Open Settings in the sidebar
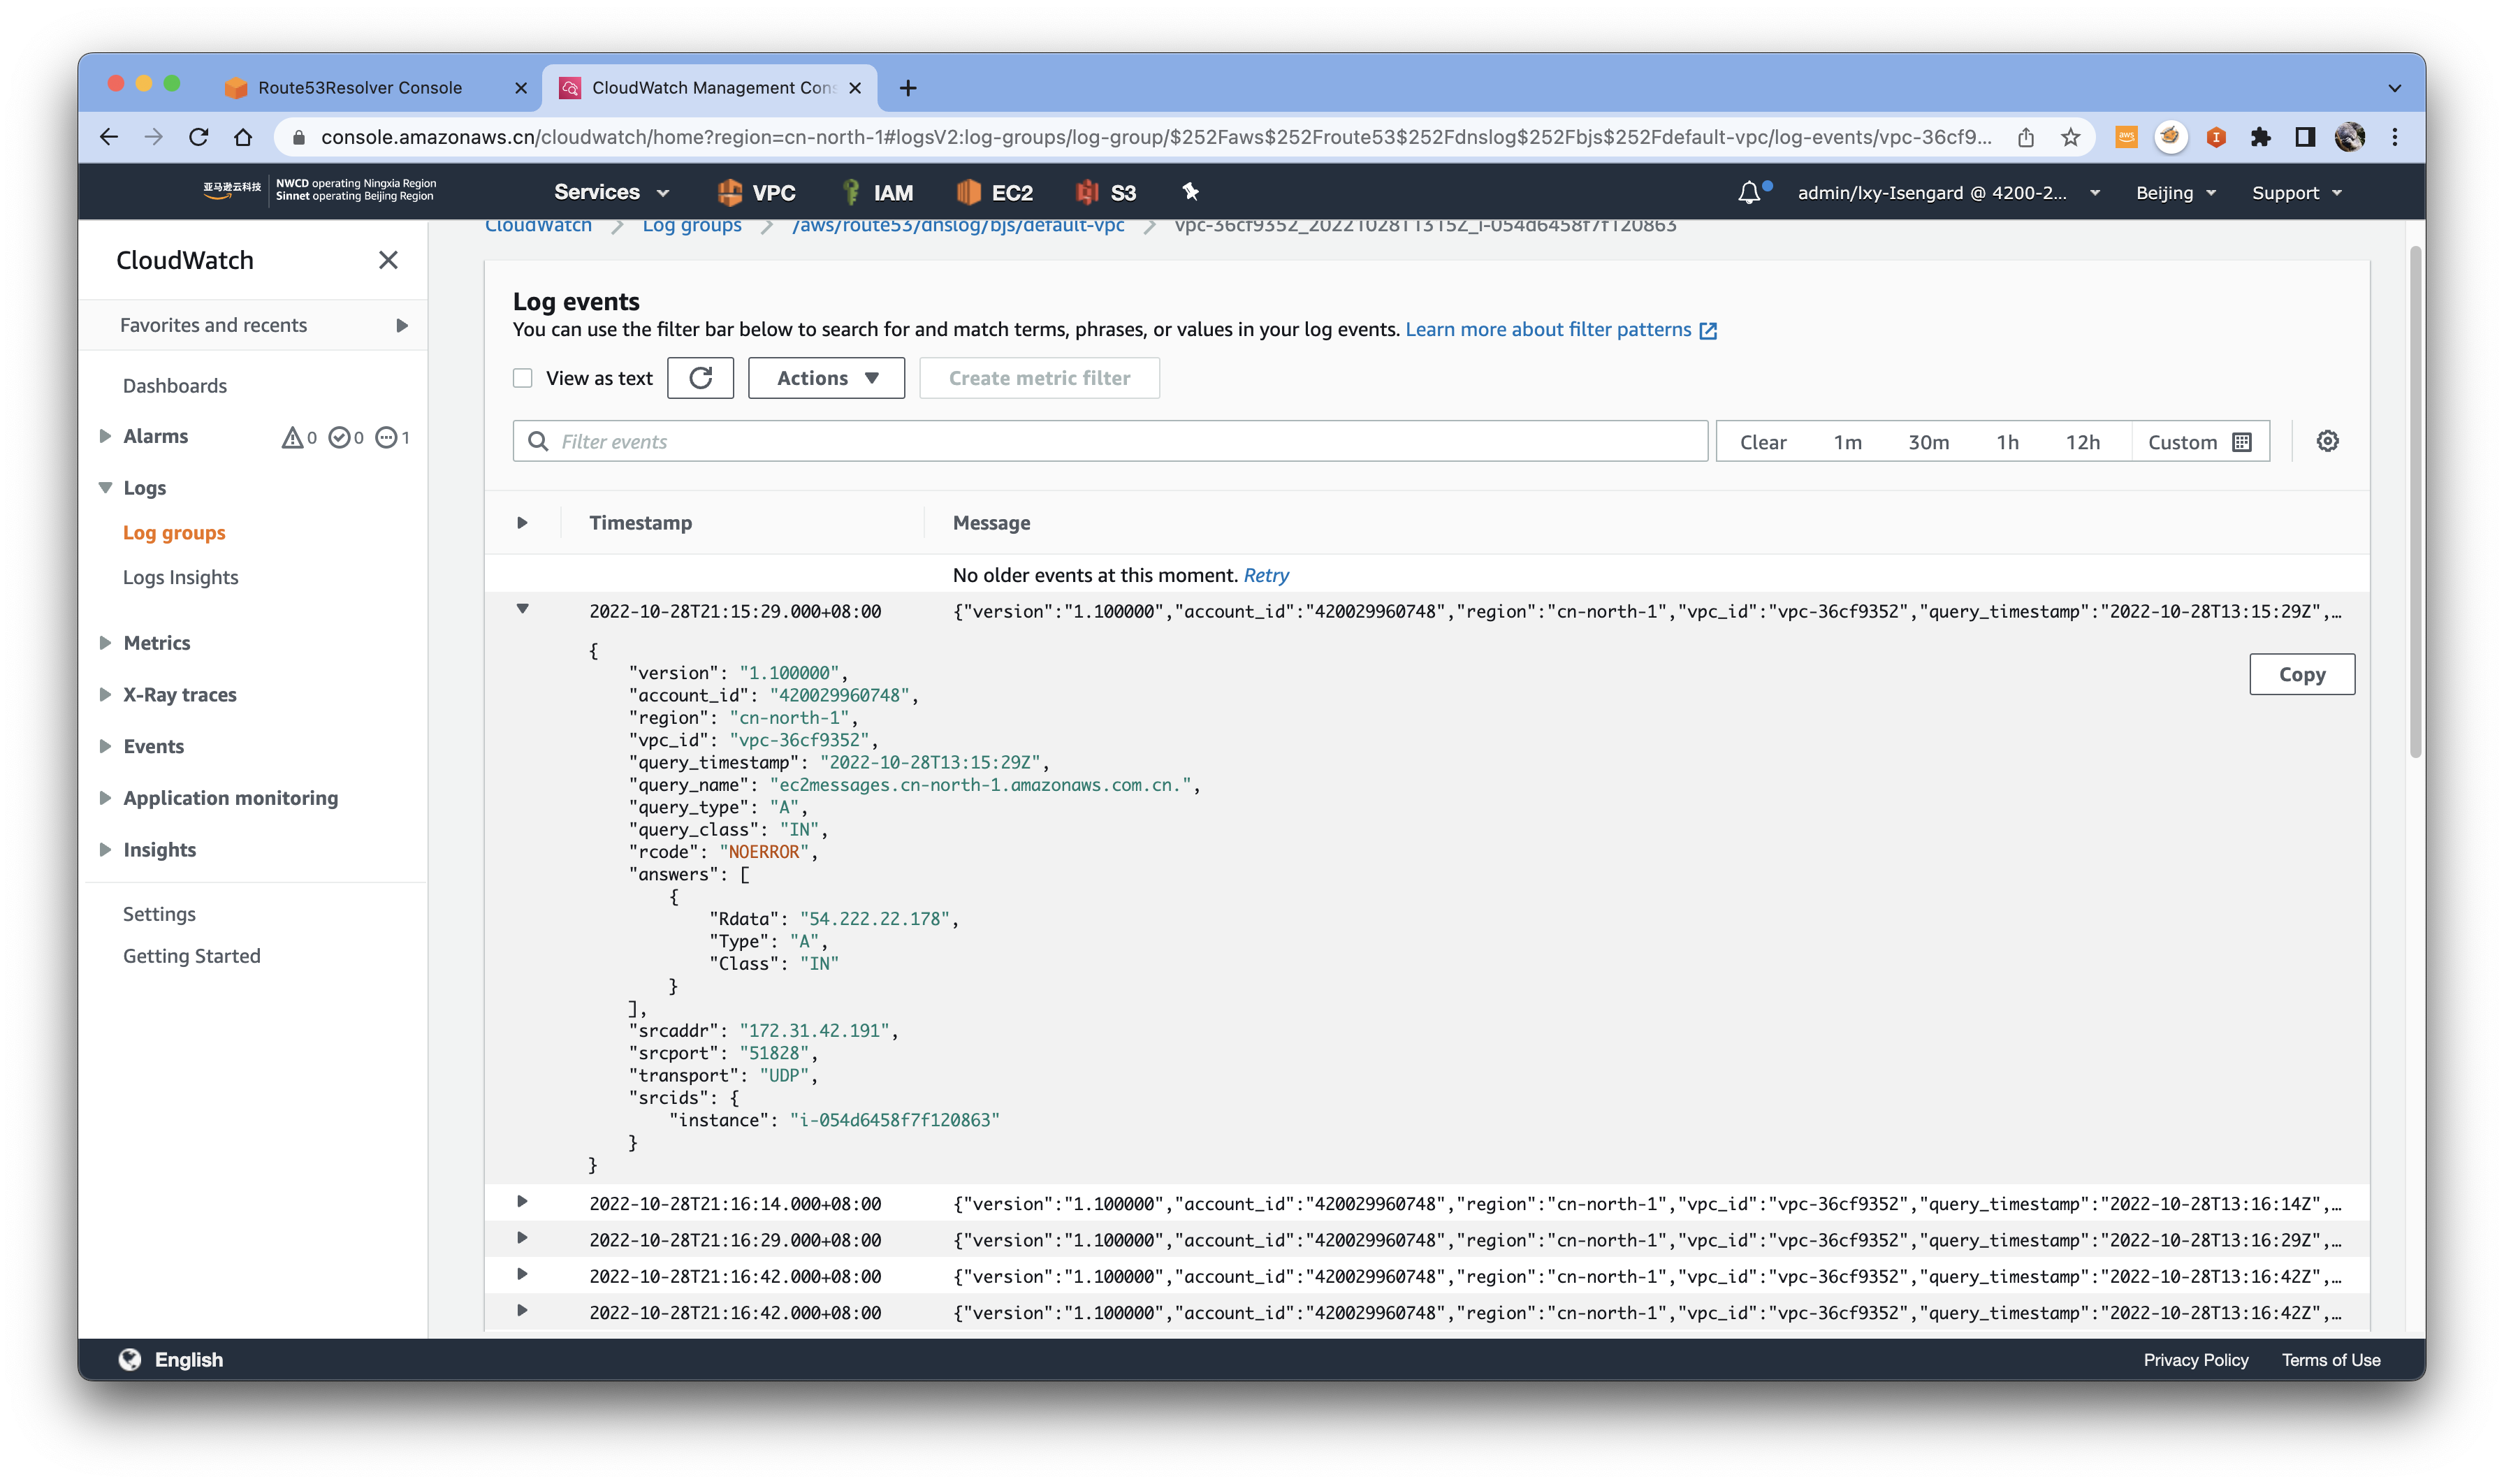 tap(159, 914)
